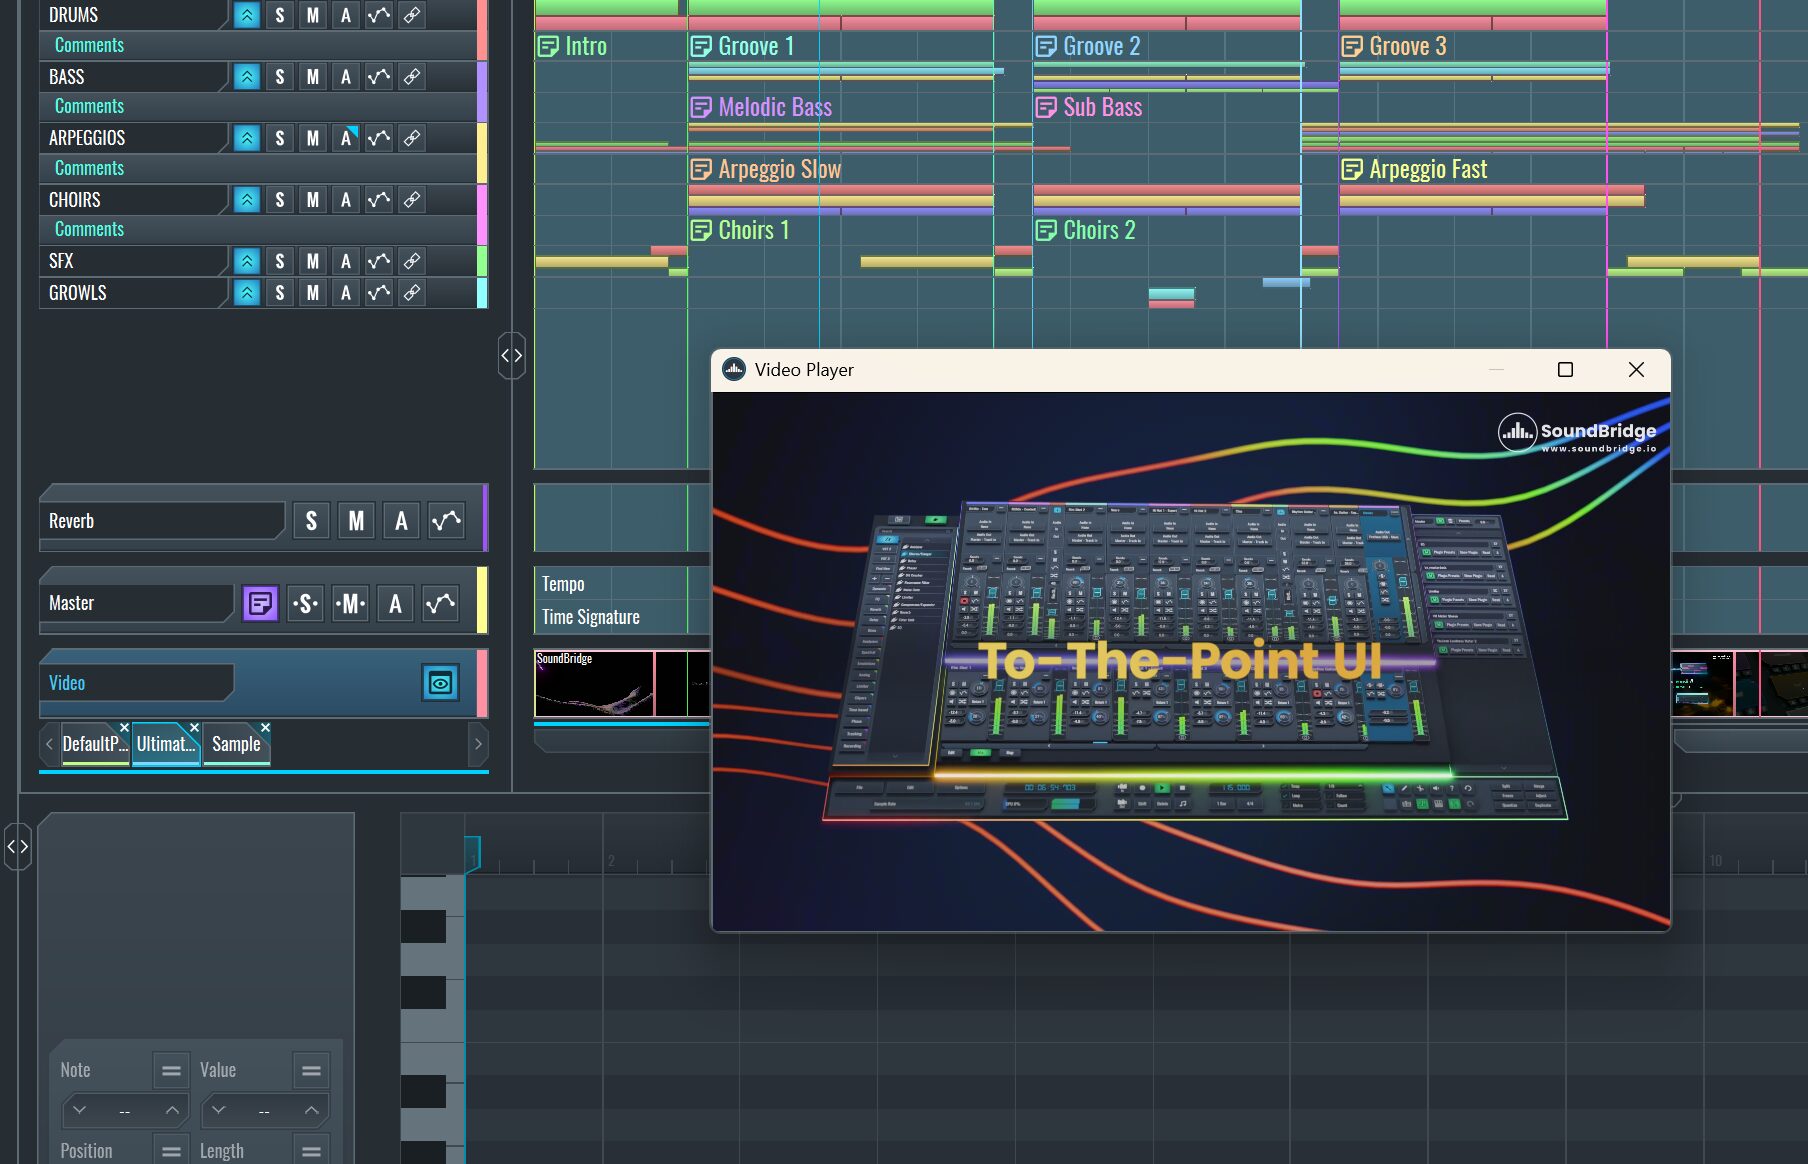Click the automation icon on Reverb track
Viewport: 1808px width, 1164px height.
pos(446,520)
